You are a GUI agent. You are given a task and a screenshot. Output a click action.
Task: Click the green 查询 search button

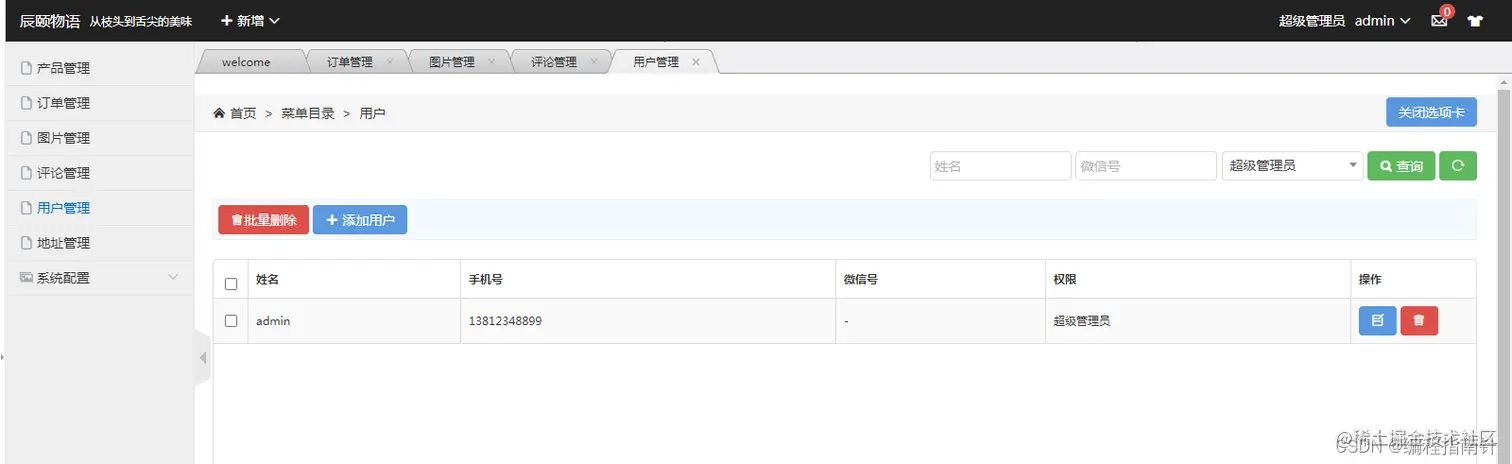click(1401, 166)
